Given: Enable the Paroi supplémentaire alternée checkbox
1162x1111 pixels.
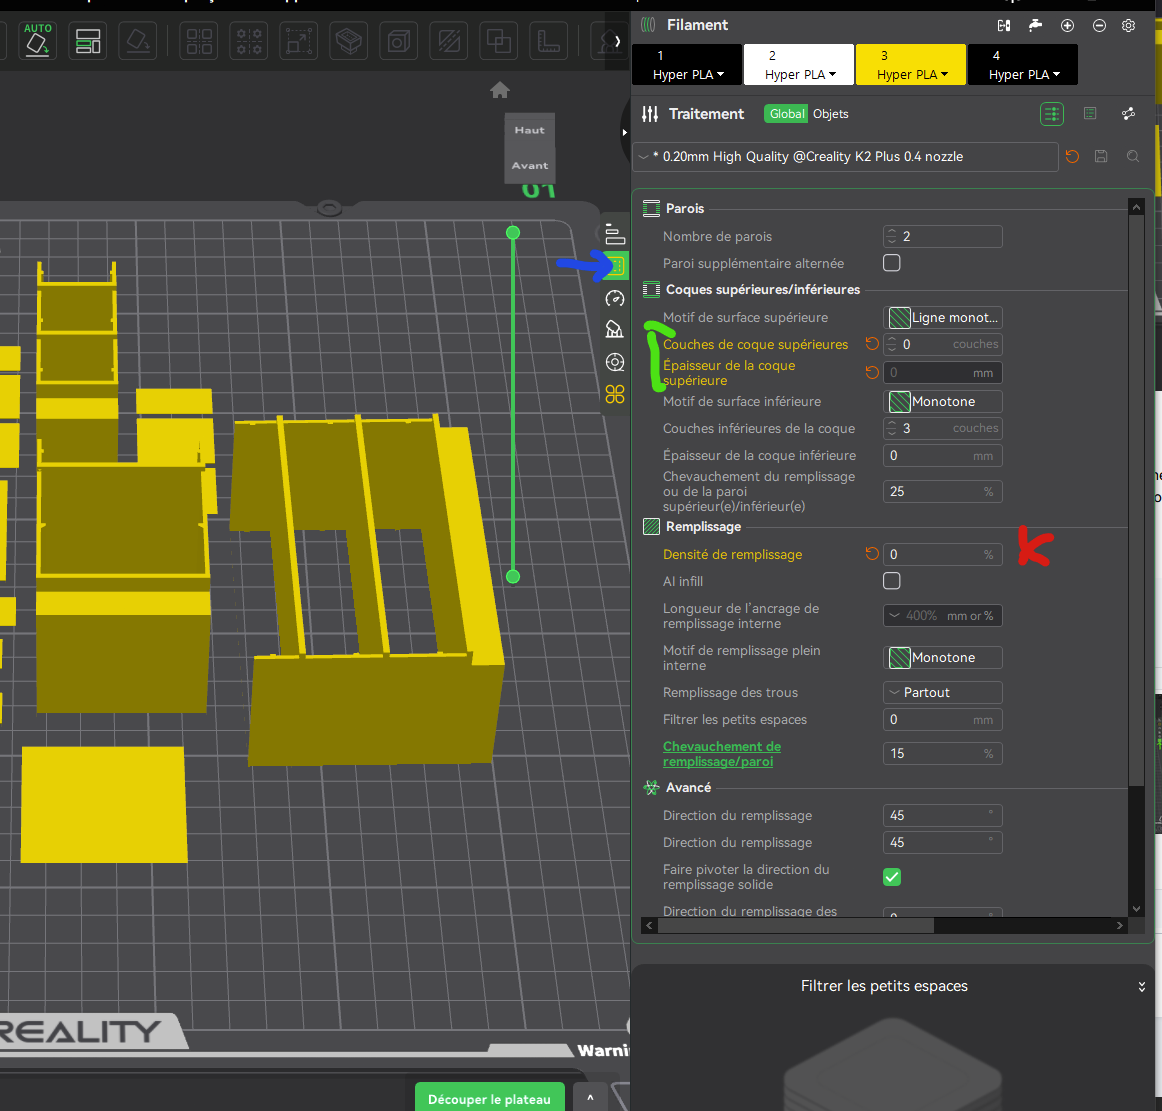Looking at the screenshot, I should pos(892,263).
